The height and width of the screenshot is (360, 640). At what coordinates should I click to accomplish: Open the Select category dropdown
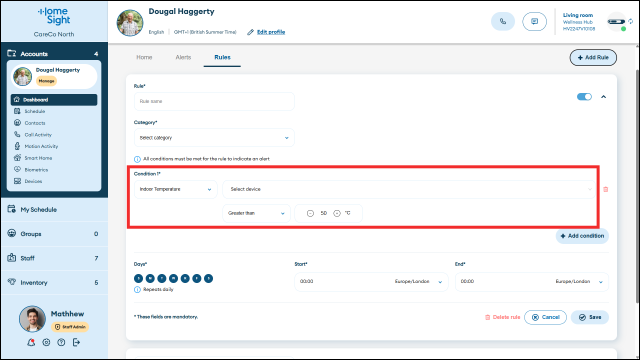(214, 138)
